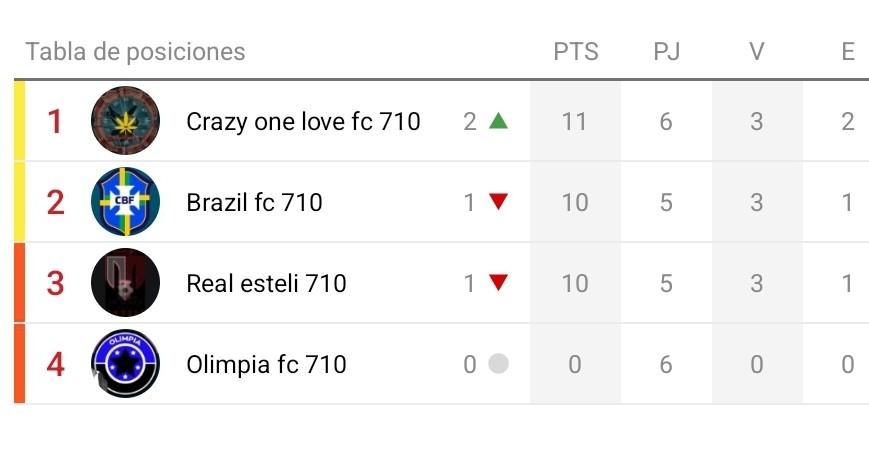
Task: Click orange zone bar at position 4
Action: (x=19, y=364)
